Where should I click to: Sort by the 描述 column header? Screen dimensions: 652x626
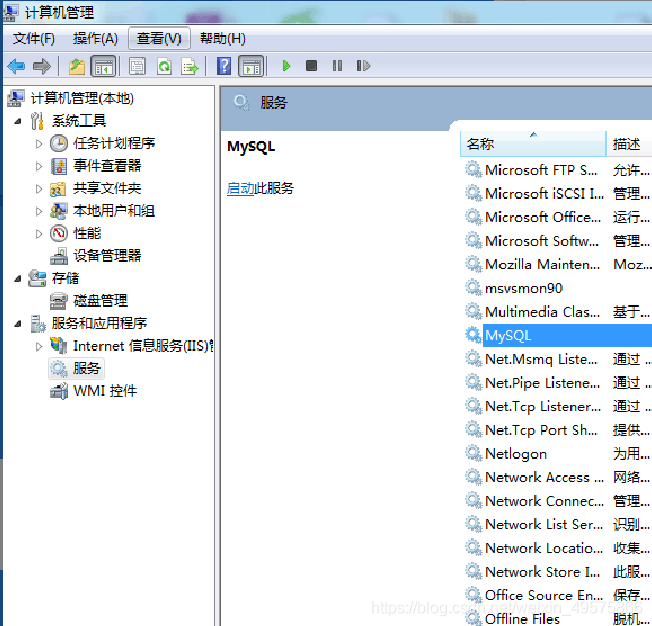pos(629,144)
